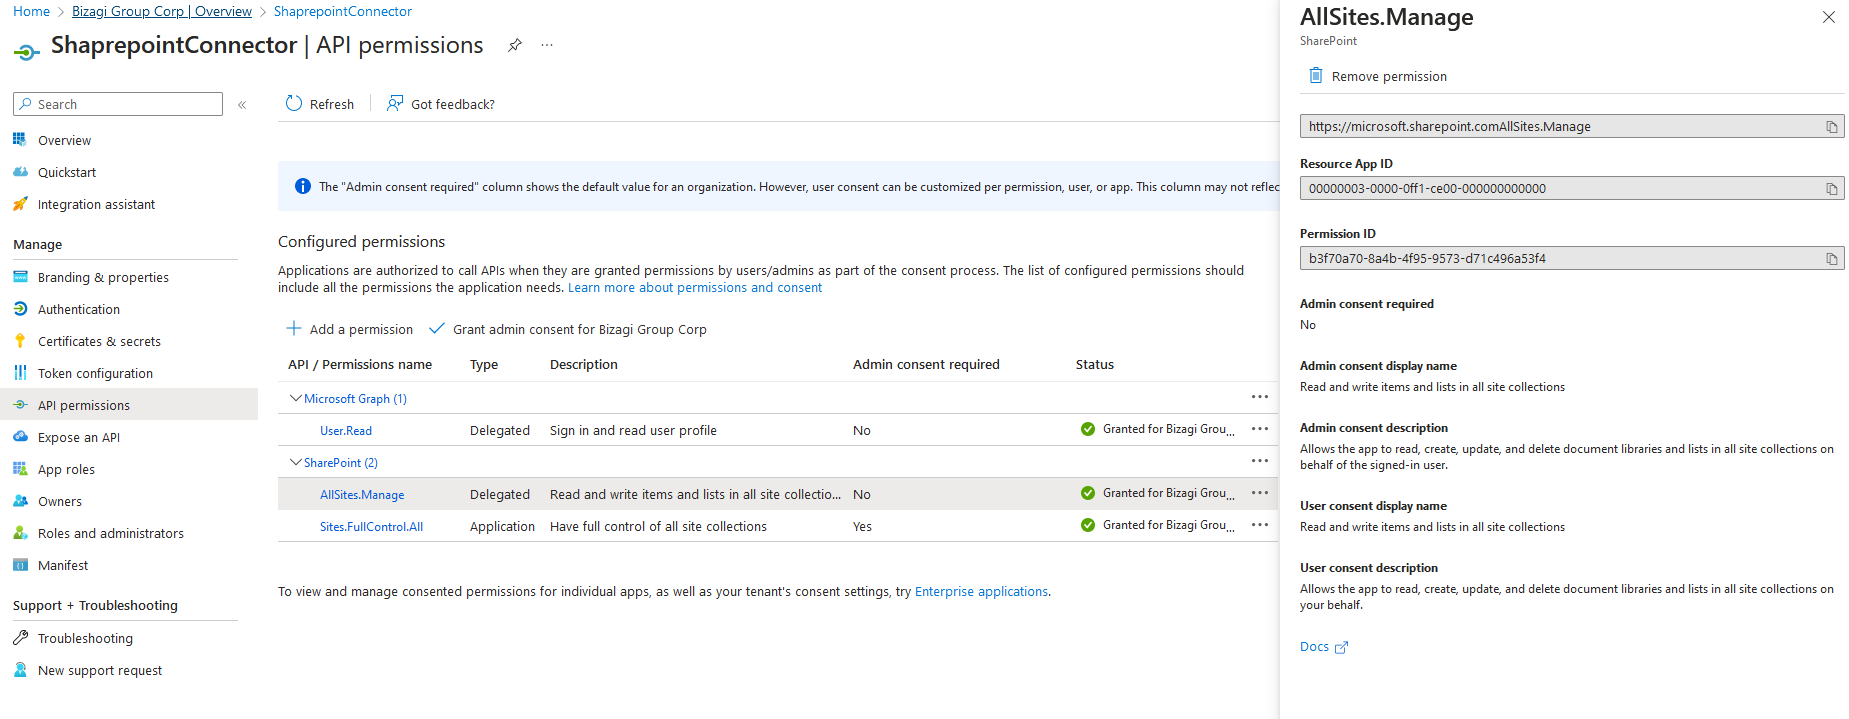This screenshot has height=719, width=1849.
Task: Open App roles
Action: (66, 469)
